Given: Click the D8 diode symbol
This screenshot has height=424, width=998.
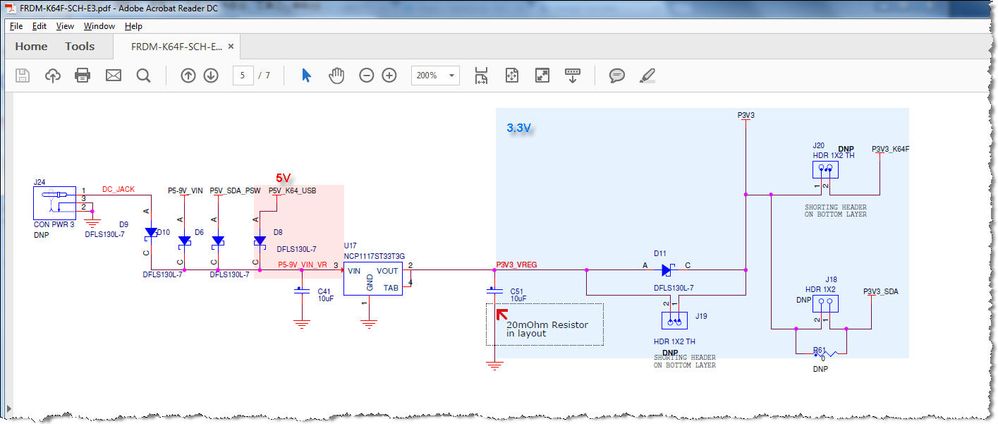Looking at the screenshot, I should [x=260, y=241].
